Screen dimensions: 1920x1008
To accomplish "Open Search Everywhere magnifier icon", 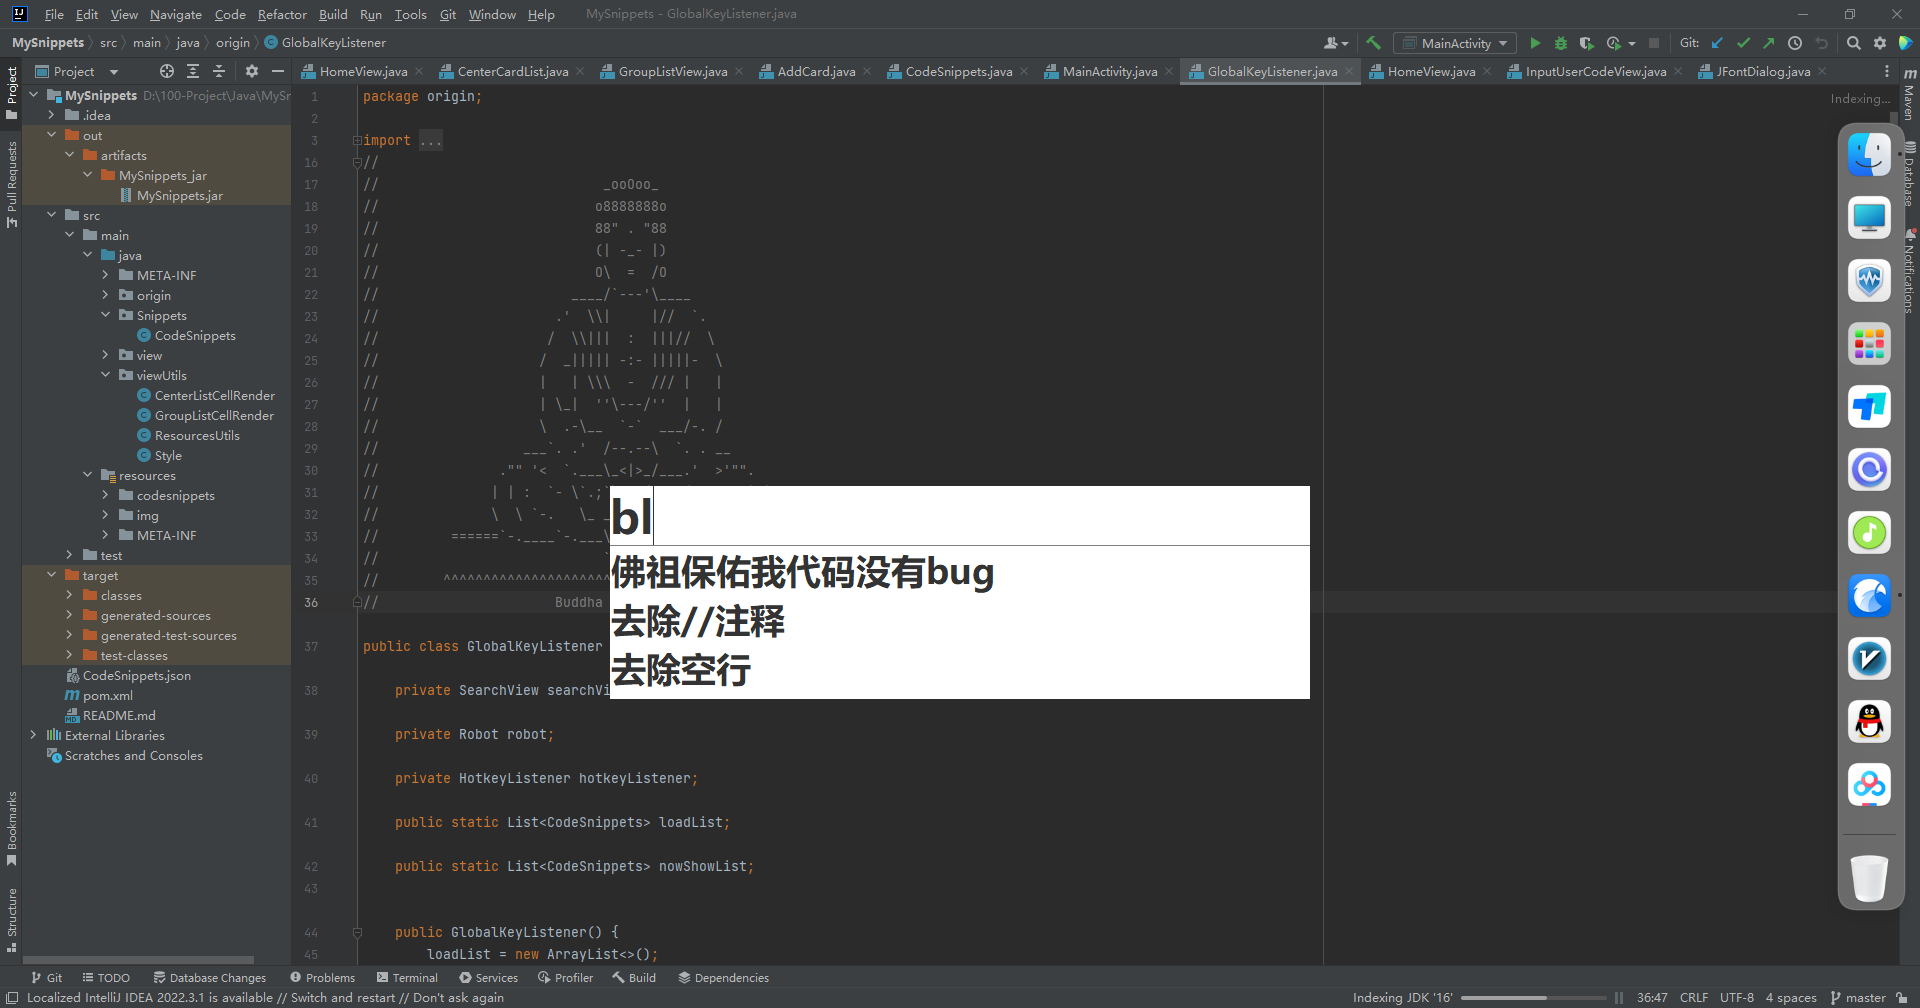I will tap(1853, 43).
